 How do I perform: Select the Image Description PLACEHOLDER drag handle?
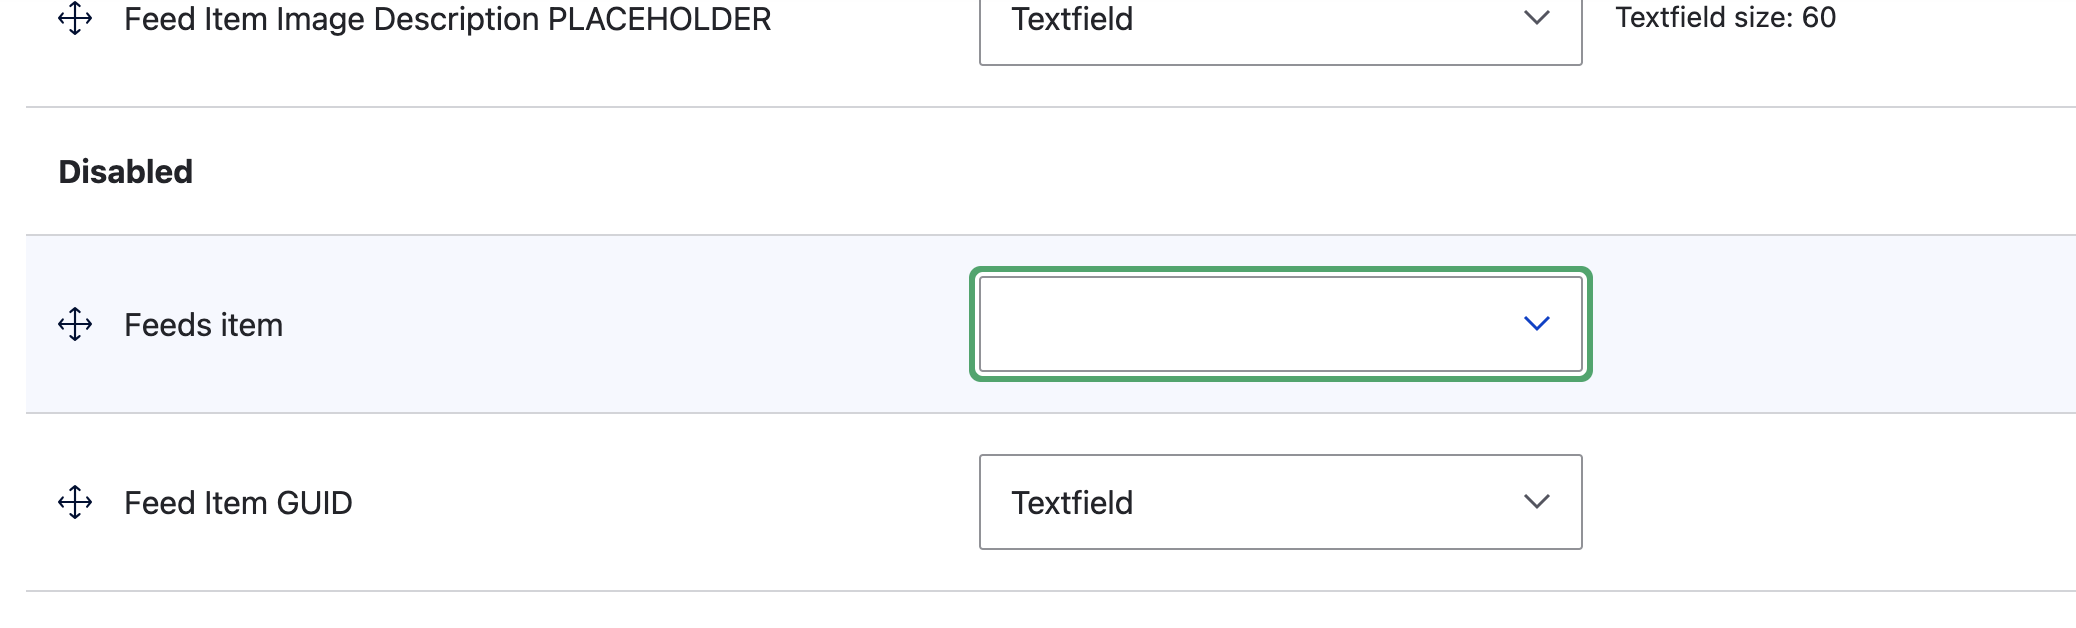[75, 18]
